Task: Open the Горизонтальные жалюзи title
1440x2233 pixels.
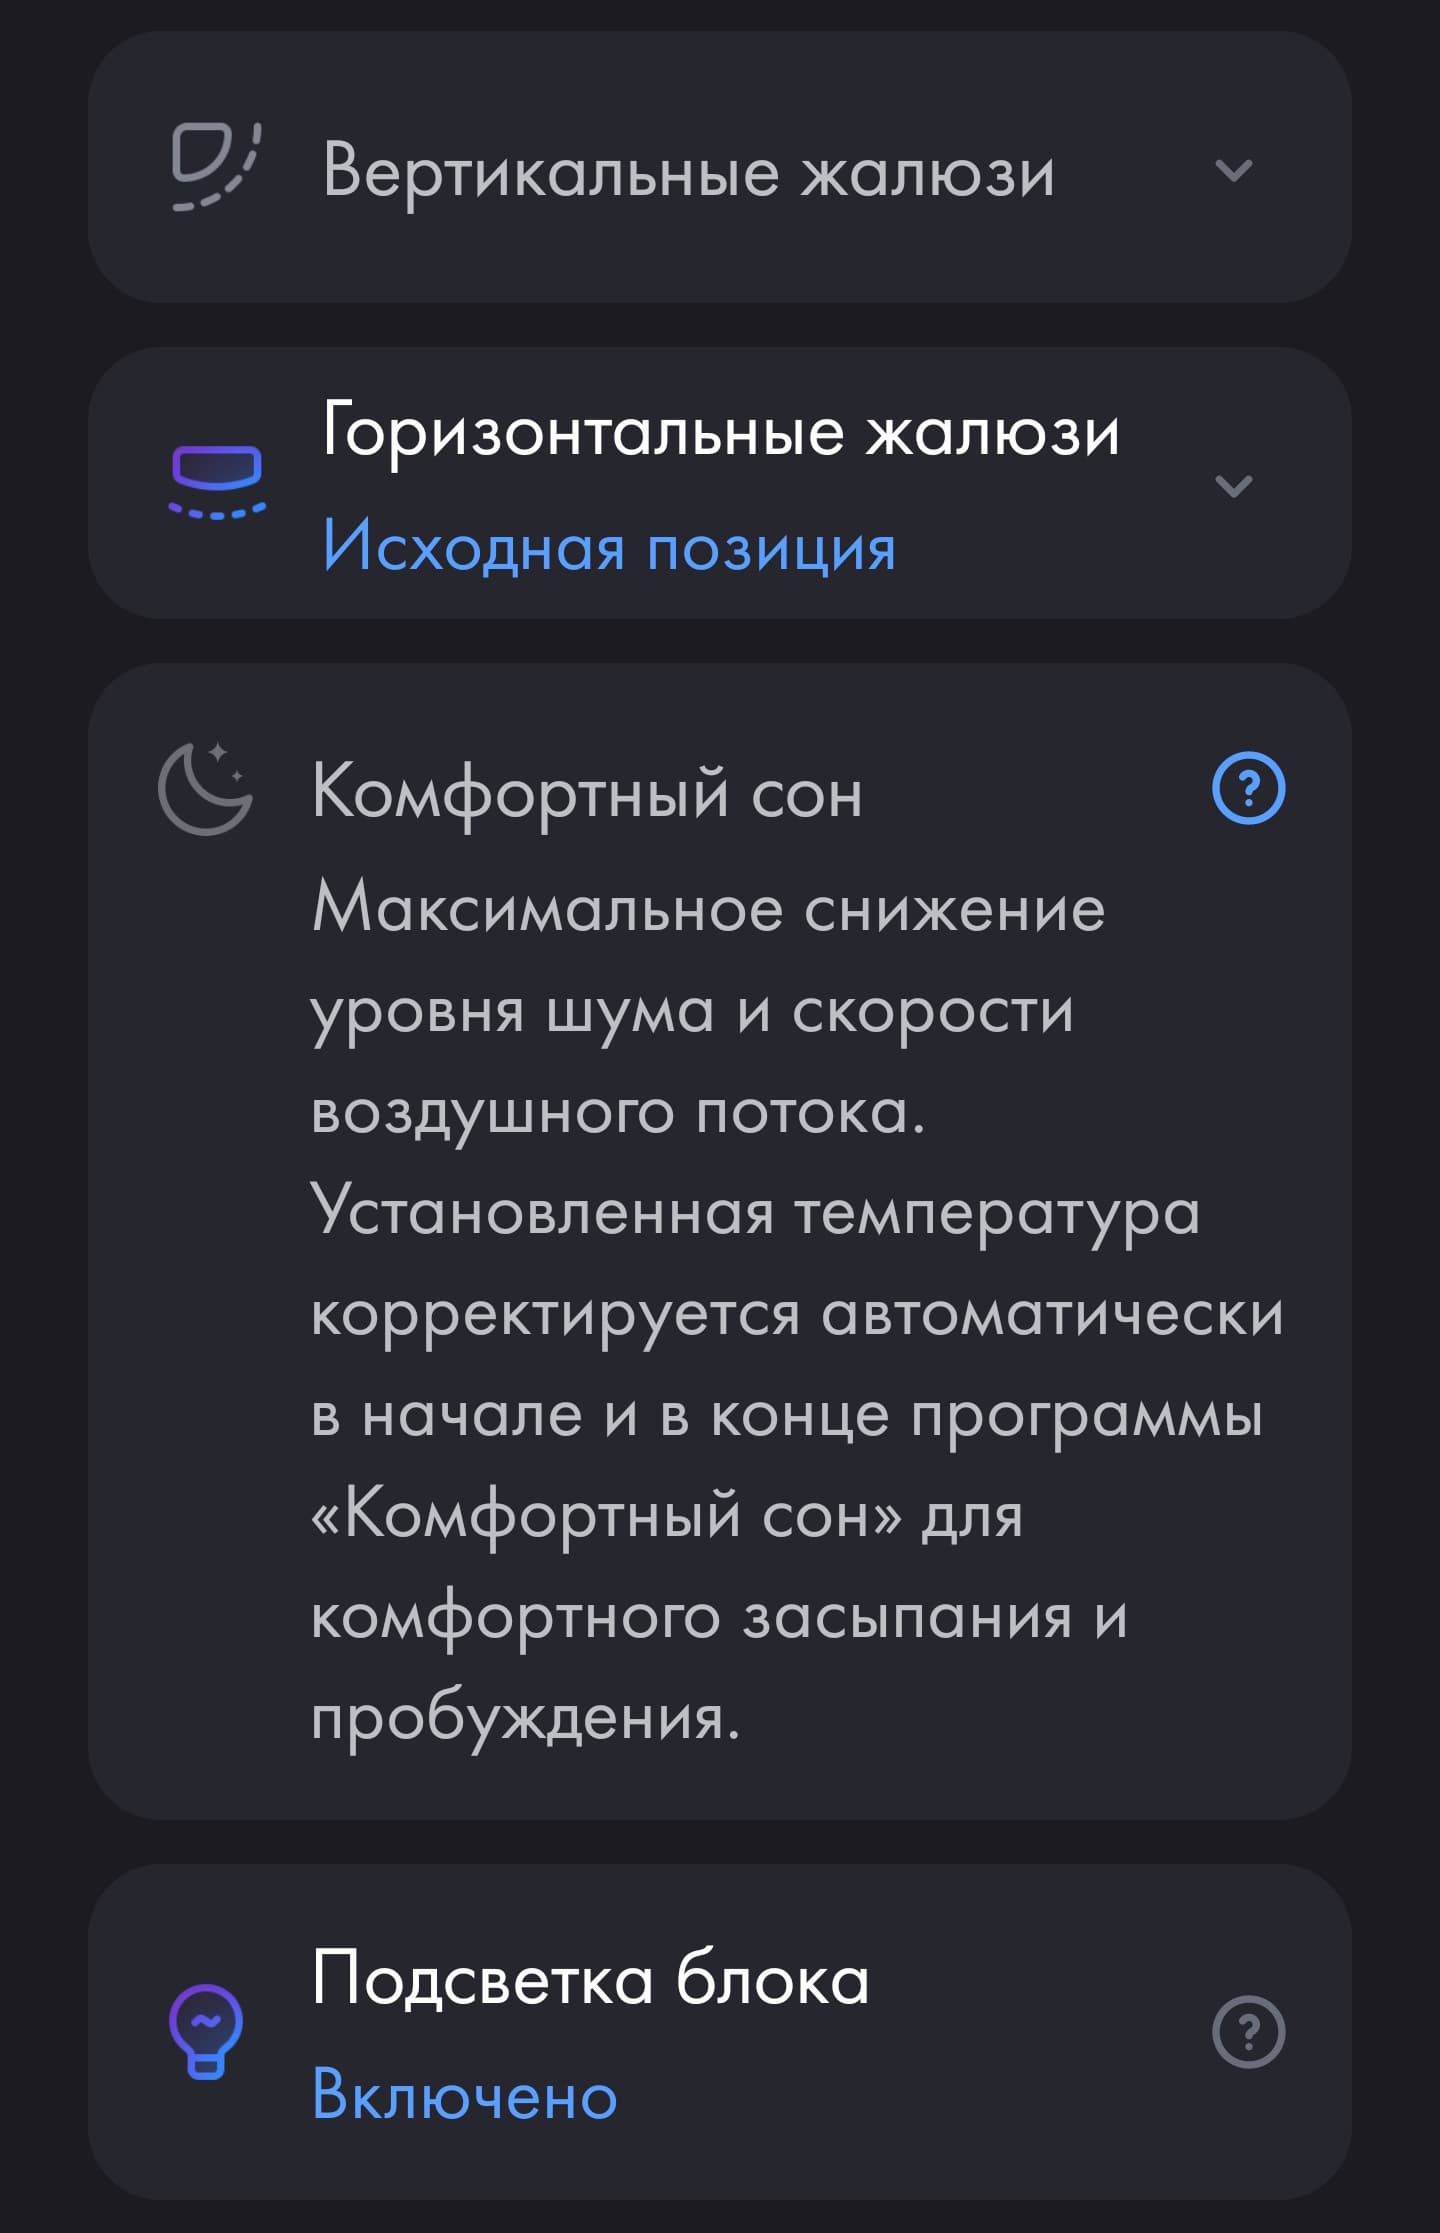Action: (x=720, y=432)
